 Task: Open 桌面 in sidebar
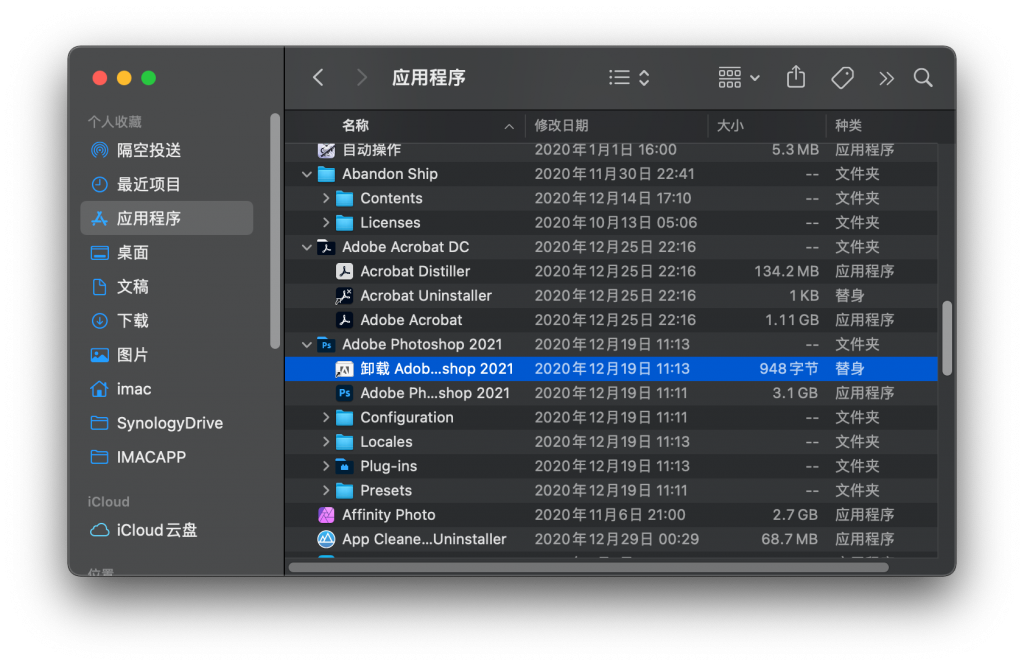(x=167, y=253)
